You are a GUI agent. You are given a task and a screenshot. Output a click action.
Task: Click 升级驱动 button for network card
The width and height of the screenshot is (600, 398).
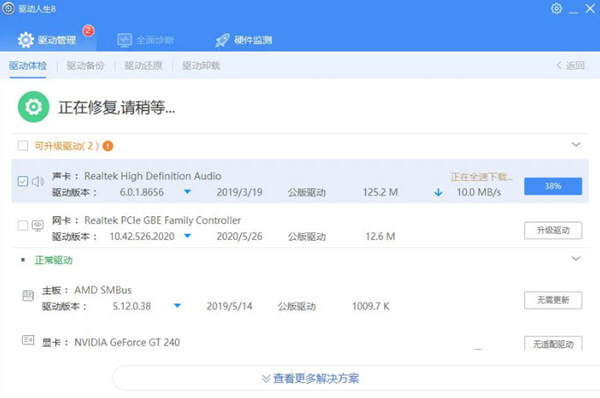point(553,230)
